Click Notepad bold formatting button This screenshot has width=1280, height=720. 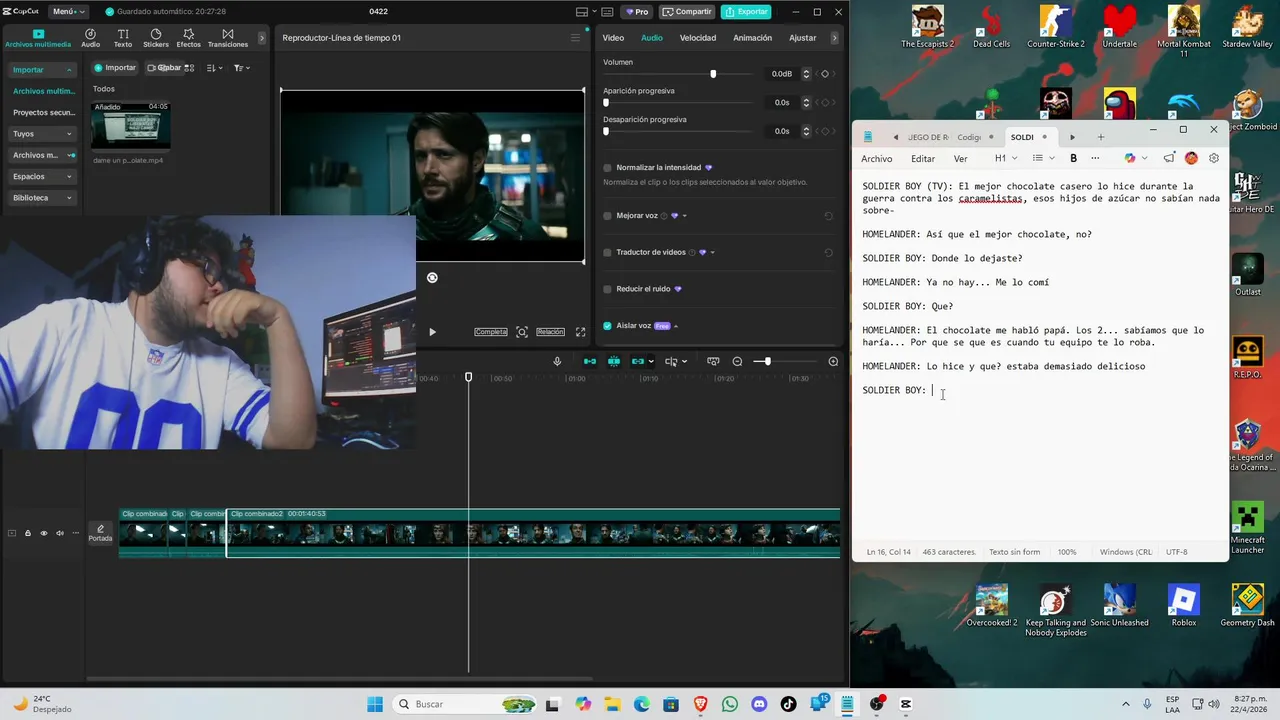pos(1073,158)
